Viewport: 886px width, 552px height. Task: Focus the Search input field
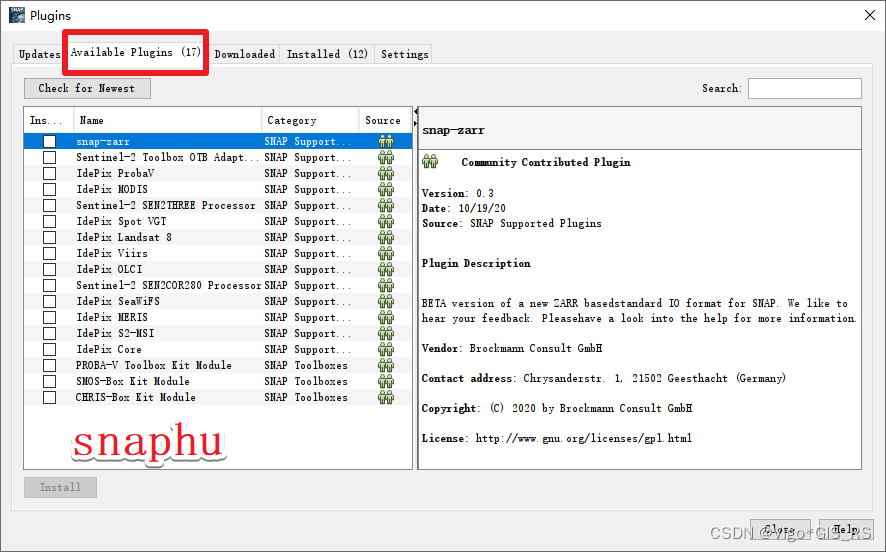(x=805, y=88)
